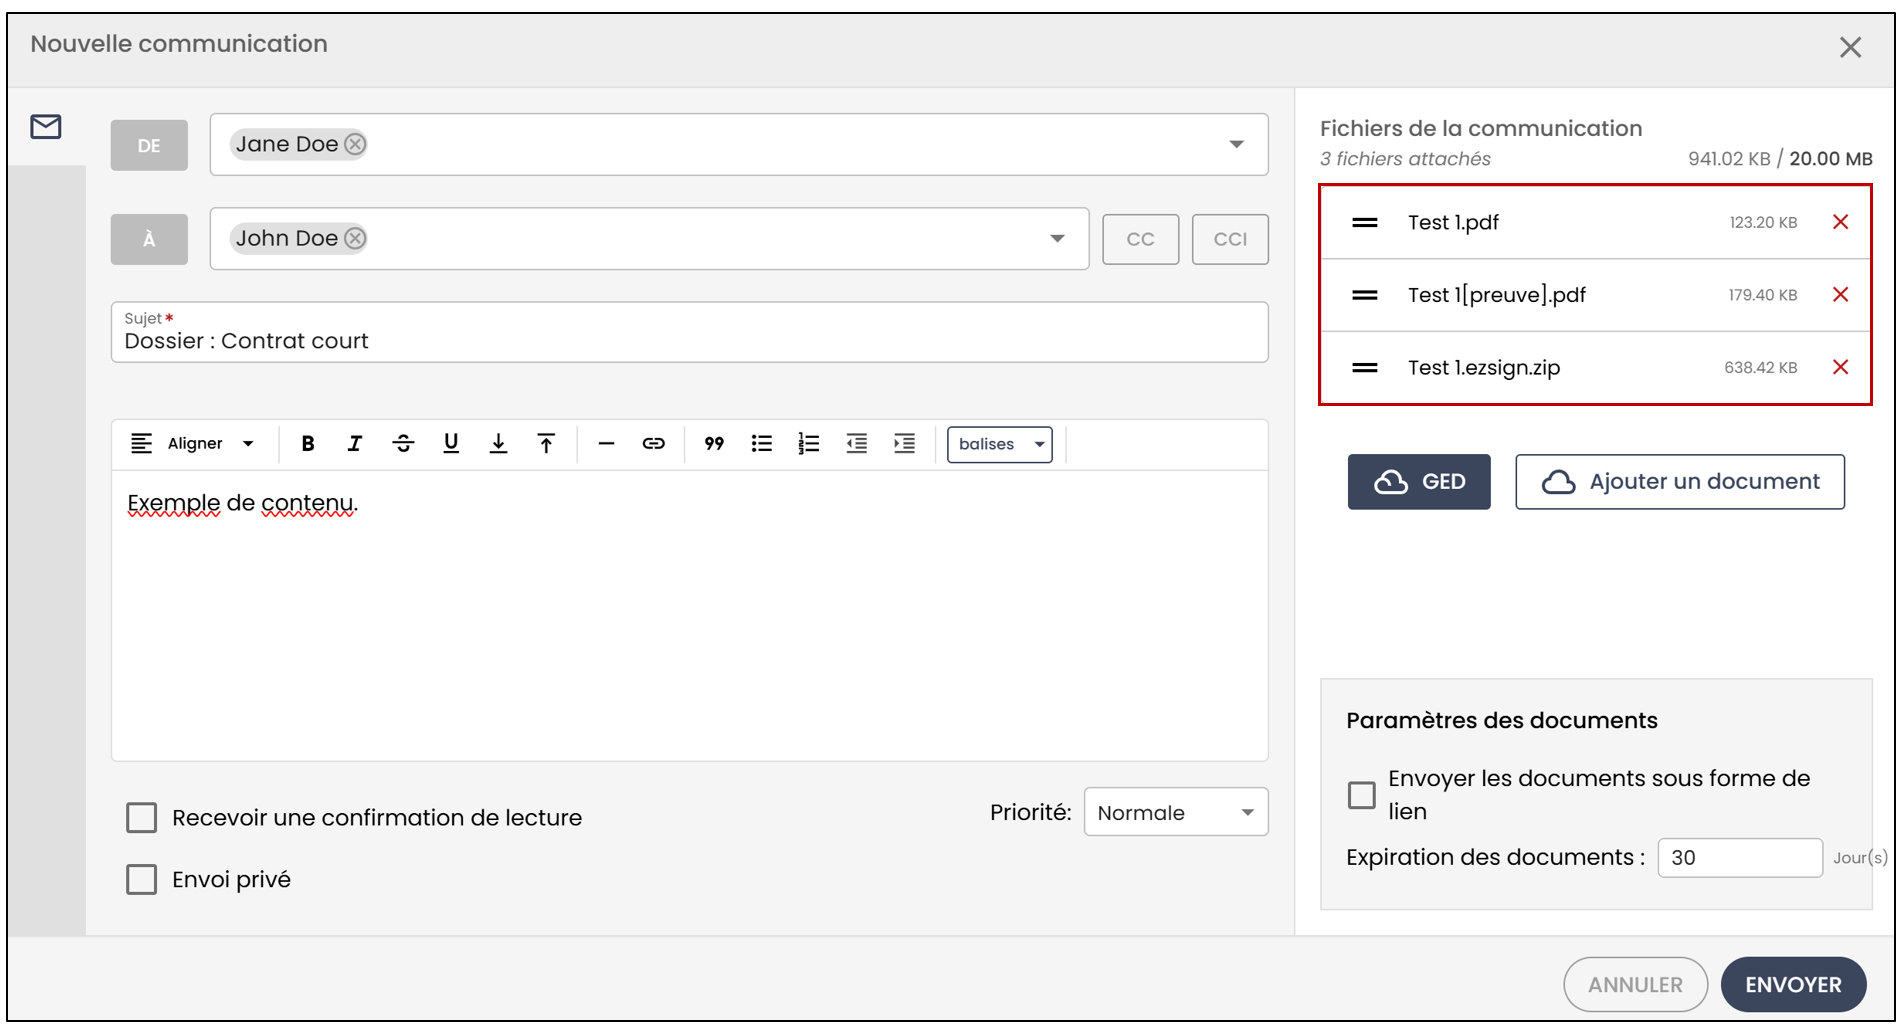Image resolution: width=1901 pixels, height=1029 pixels.
Task: Open the GED document picker
Action: [x=1419, y=482]
